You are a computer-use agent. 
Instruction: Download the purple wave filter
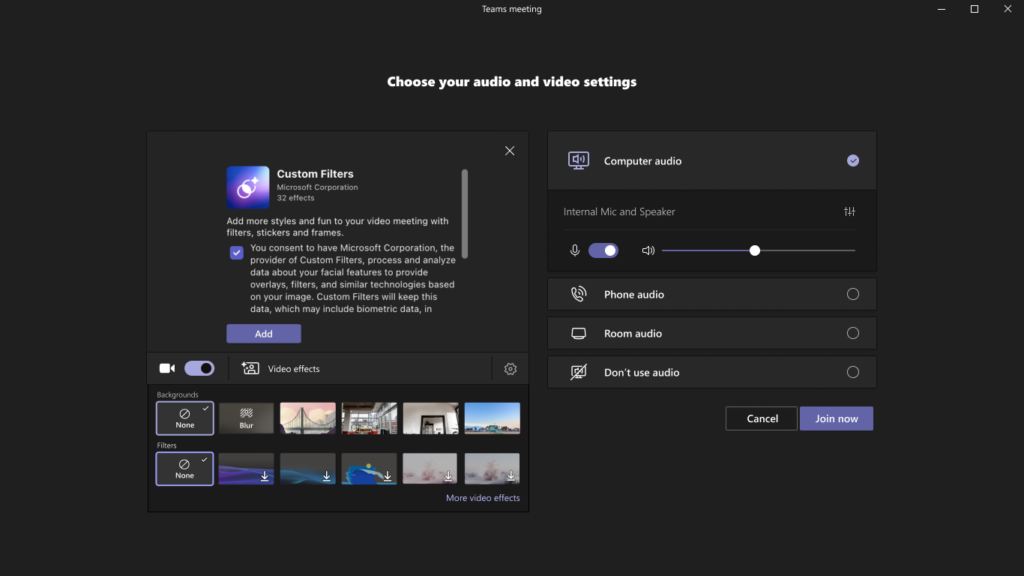(x=246, y=469)
